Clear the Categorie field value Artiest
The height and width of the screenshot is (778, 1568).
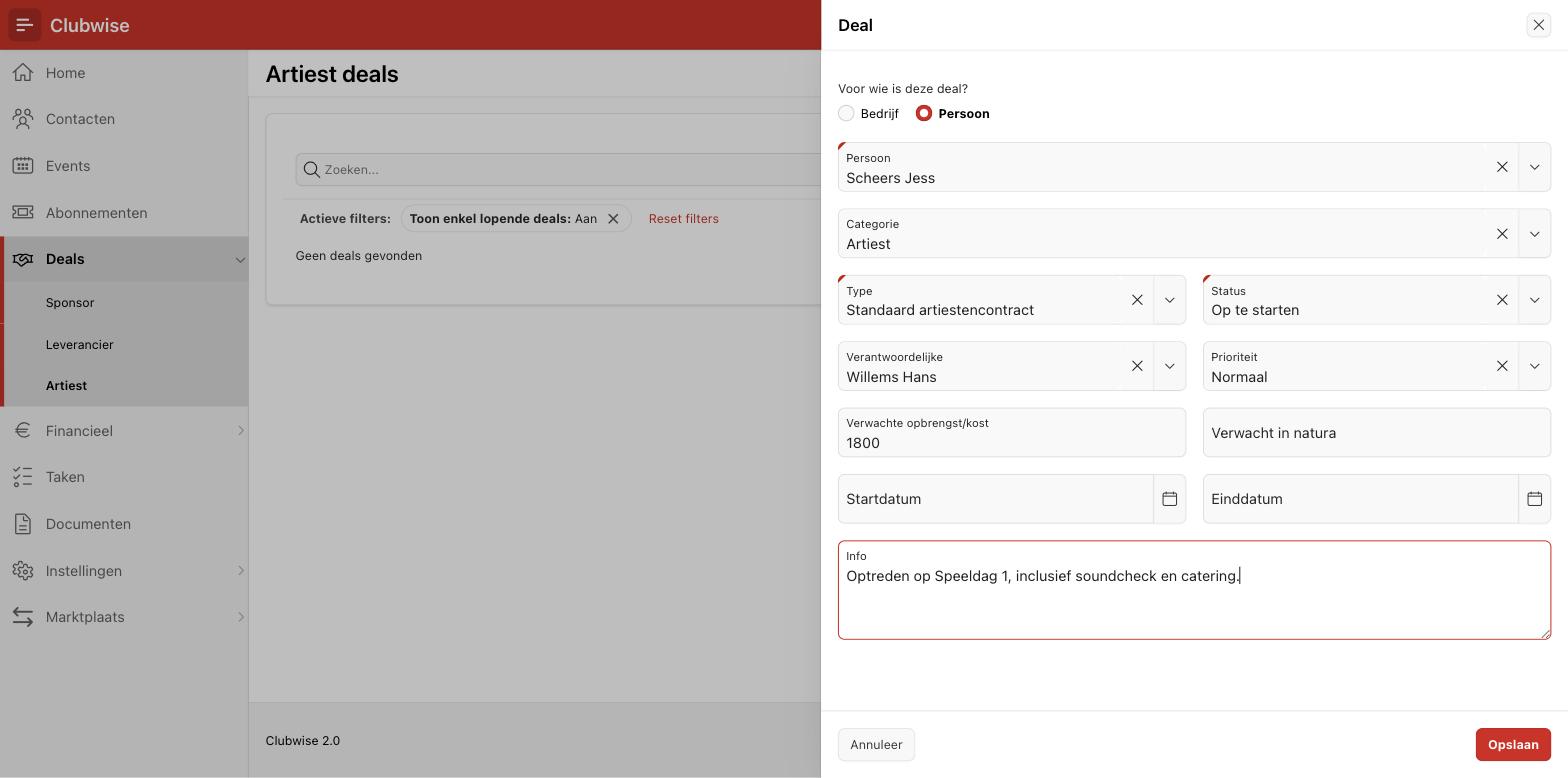click(1502, 234)
